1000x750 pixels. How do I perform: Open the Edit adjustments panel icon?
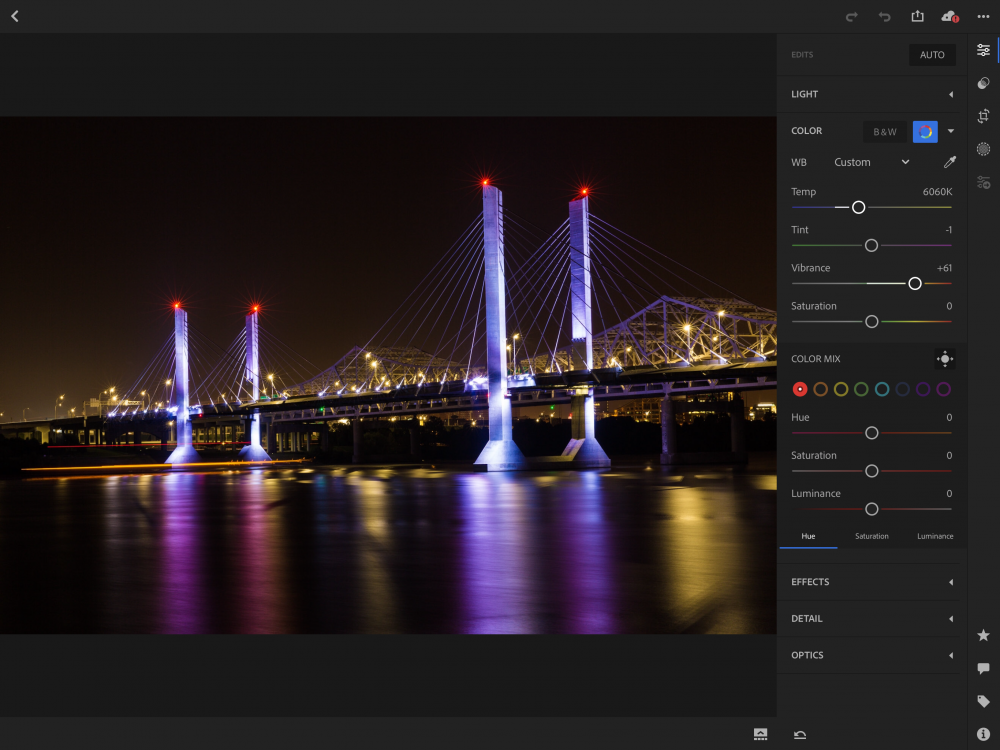pos(983,50)
